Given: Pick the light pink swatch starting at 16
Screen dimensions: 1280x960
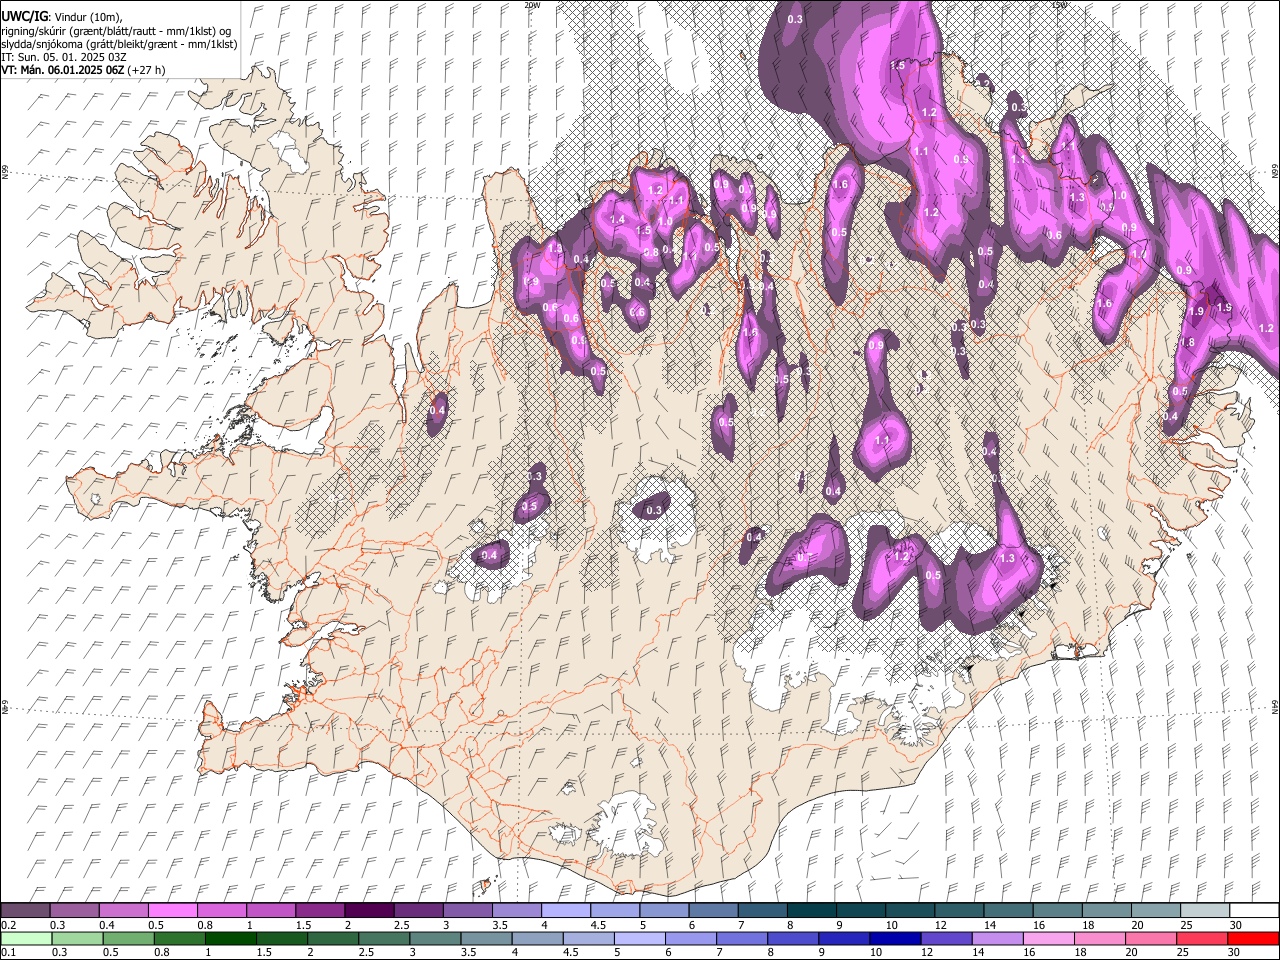Looking at the screenshot, I should coord(1047,938).
